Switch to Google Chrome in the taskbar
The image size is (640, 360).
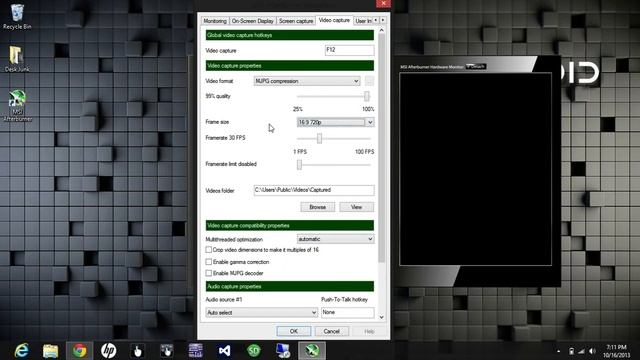(x=80, y=351)
